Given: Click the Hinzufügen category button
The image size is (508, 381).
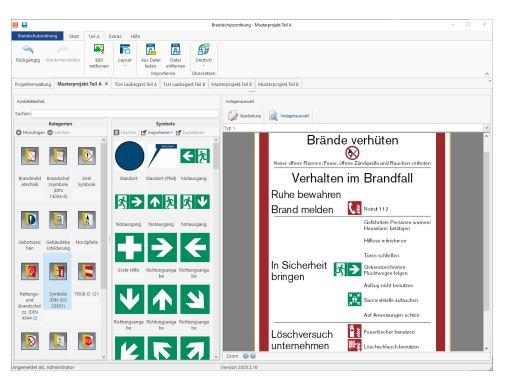Looking at the screenshot, I should point(30,132).
